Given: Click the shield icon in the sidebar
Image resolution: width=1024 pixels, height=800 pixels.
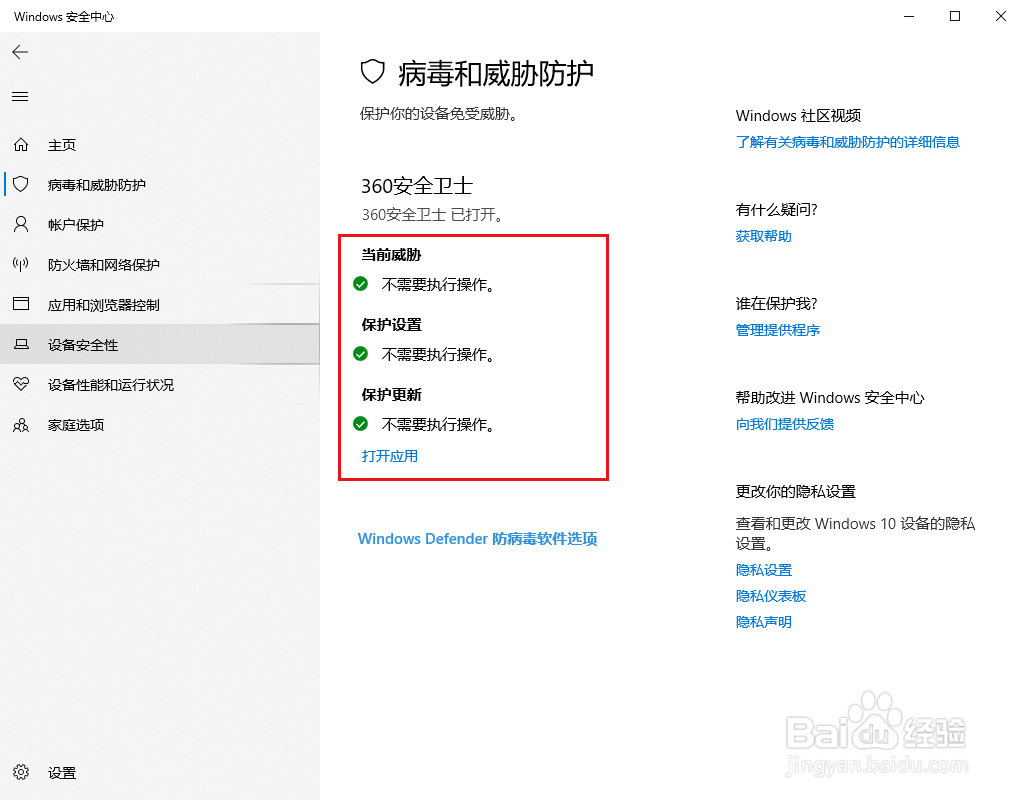Looking at the screenshot, I should (21, 184).
